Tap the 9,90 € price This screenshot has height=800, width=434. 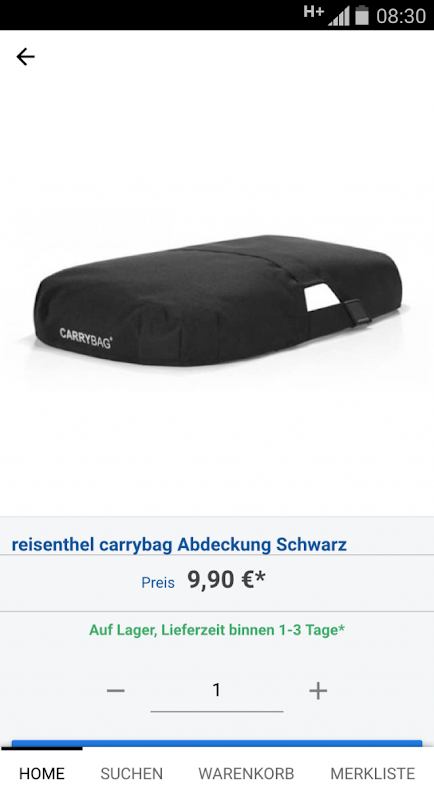pos(226,580)
